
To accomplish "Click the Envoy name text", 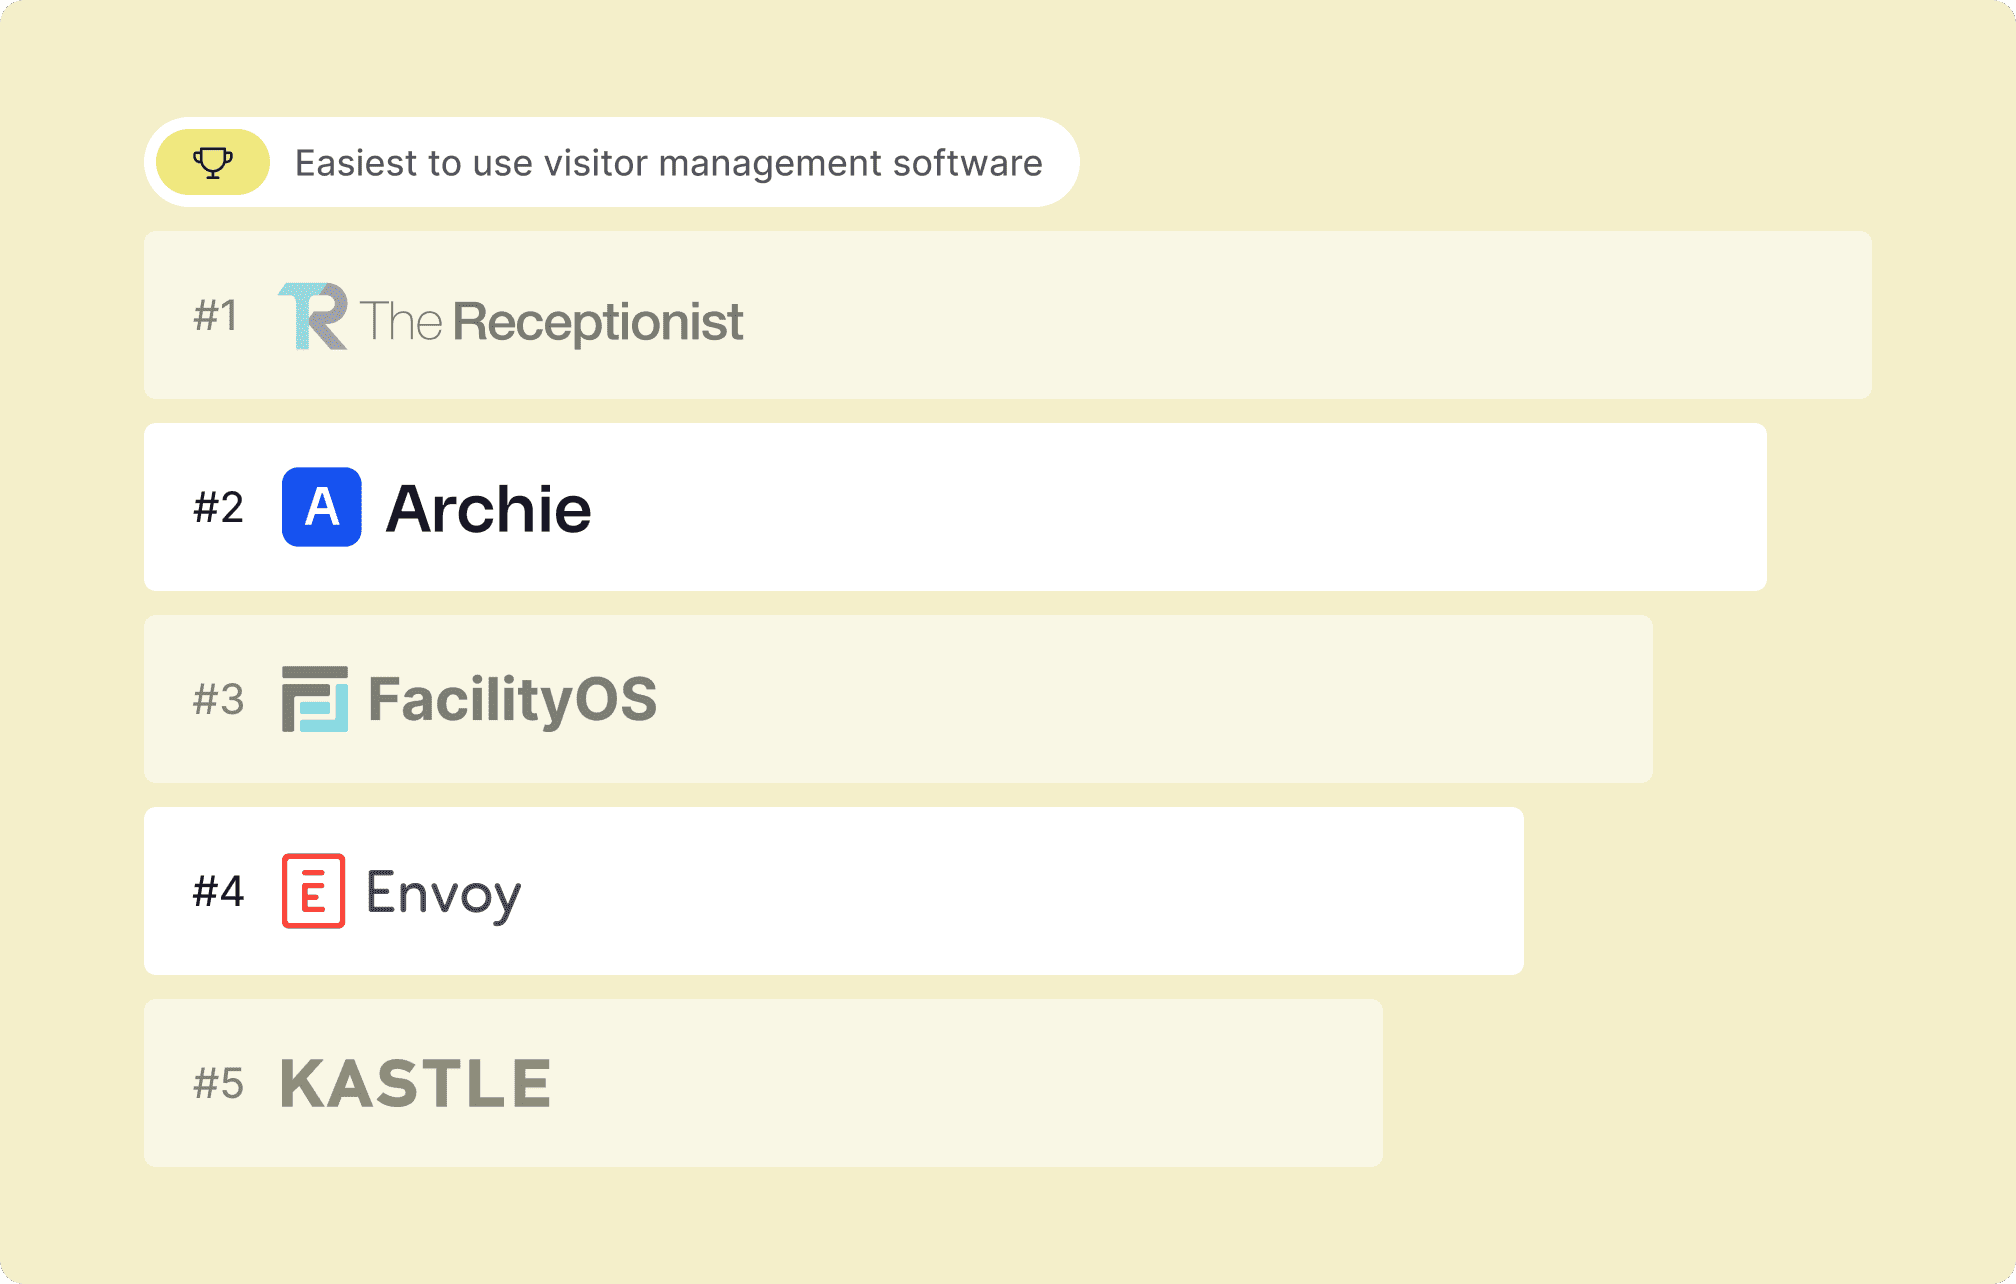I will 443,892.
